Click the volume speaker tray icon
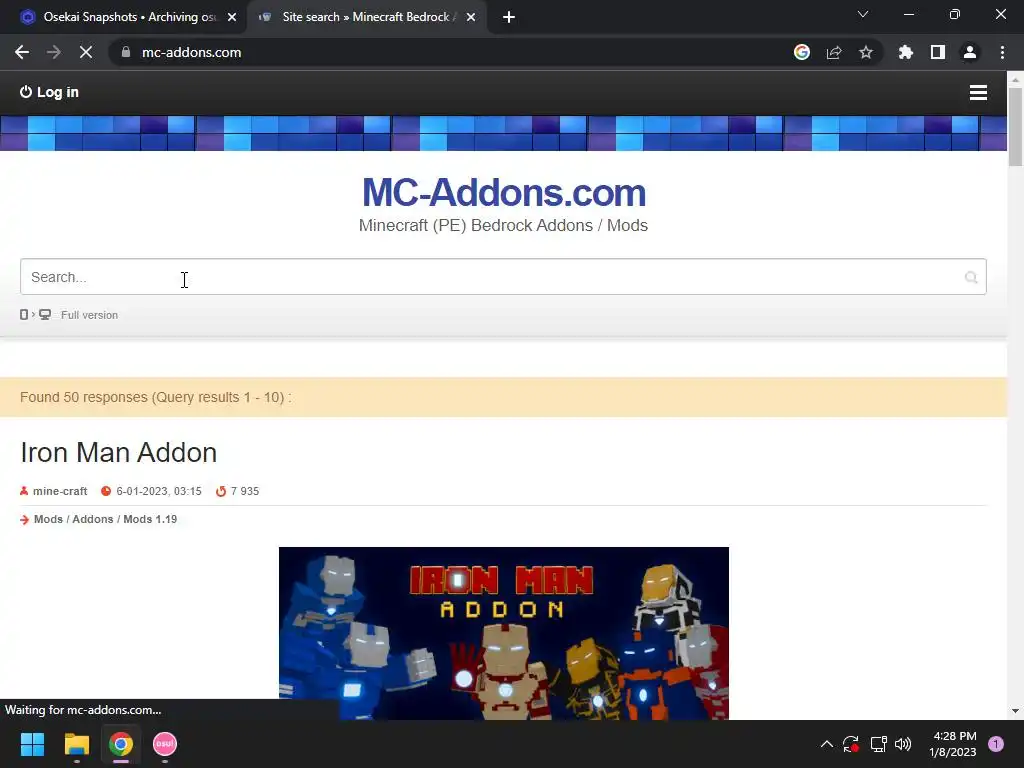Image resolution: width=1024 pixels, height=768 pixels. tap(903, 744)
